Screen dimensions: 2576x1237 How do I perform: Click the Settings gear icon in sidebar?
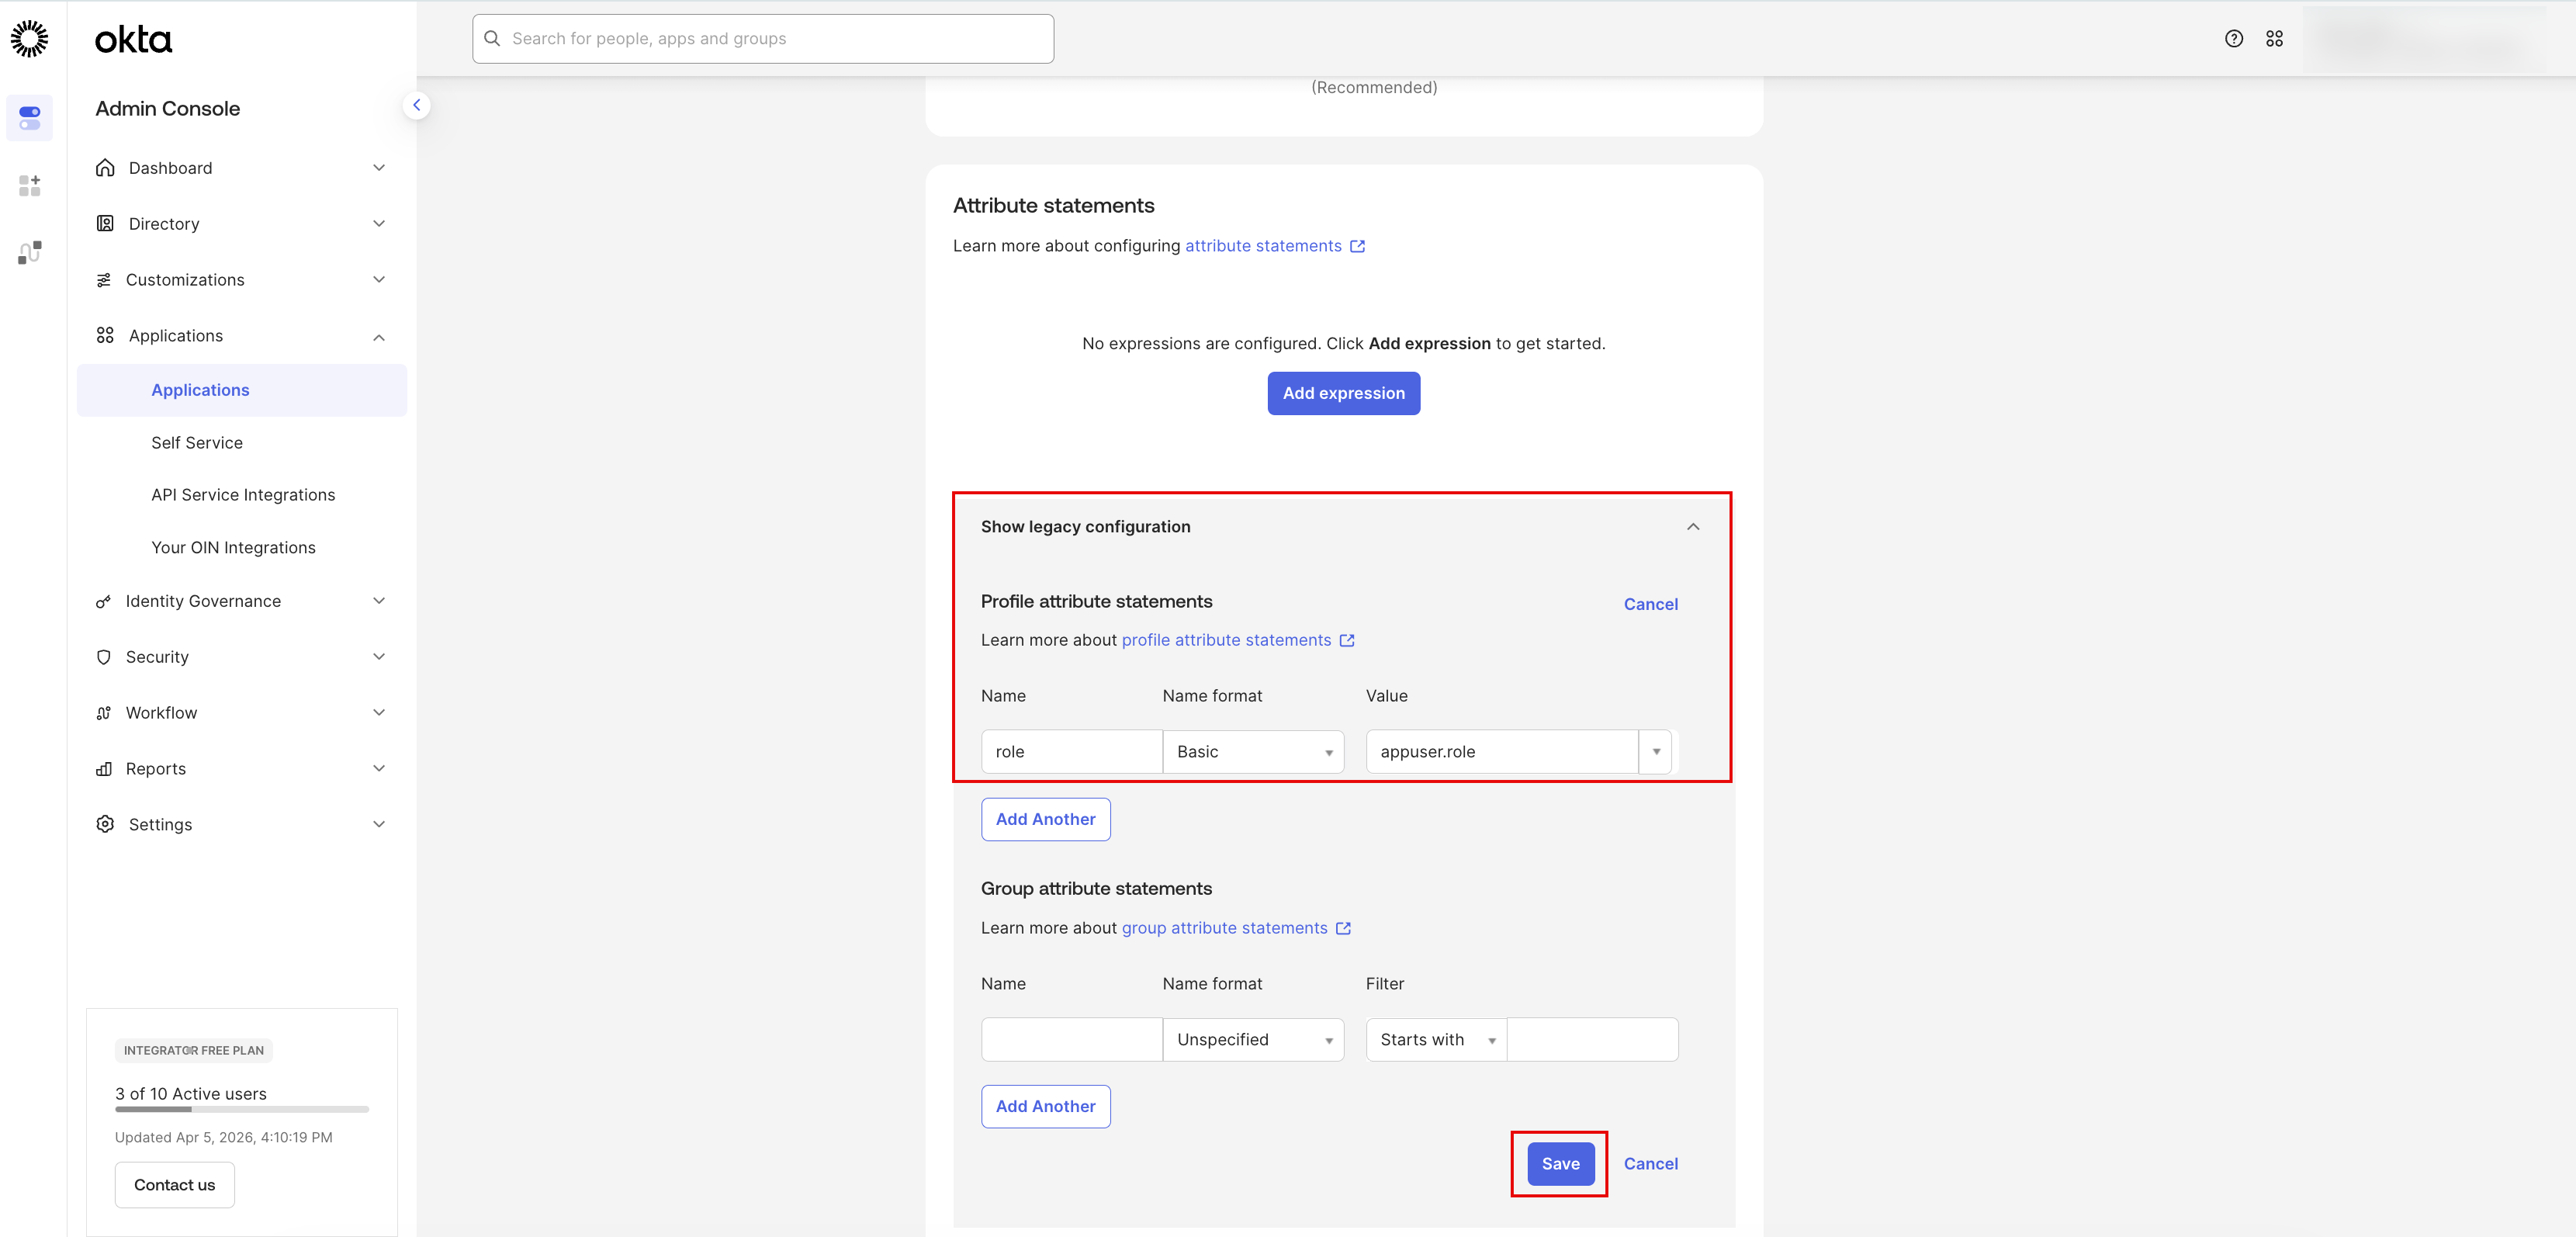pyautogui.click(x=105, y=824)
